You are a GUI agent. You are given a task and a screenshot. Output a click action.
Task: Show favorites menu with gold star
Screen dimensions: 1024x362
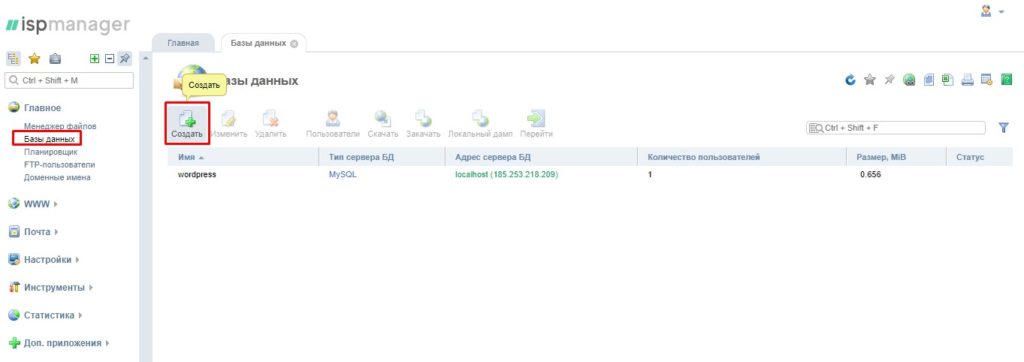(34, 59)
